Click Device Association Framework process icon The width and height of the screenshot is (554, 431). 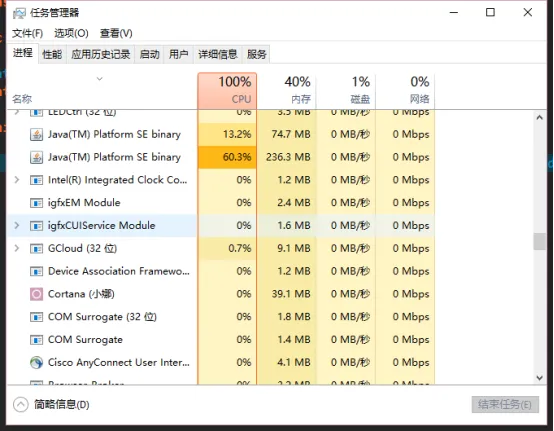(x=36, y=271)
